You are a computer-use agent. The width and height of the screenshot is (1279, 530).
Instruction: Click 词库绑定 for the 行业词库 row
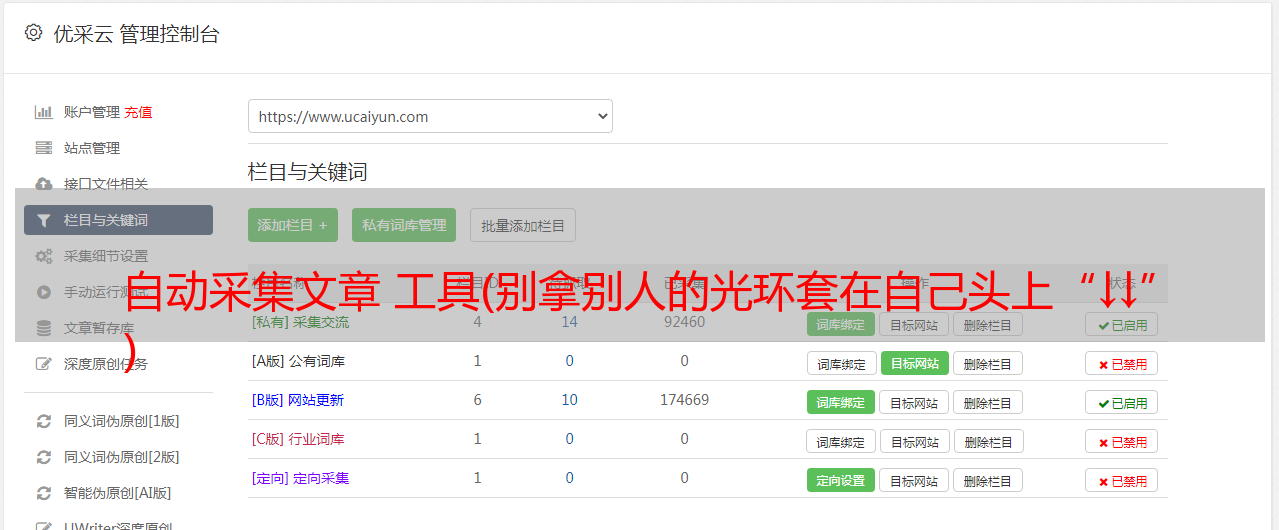[841, 441]
